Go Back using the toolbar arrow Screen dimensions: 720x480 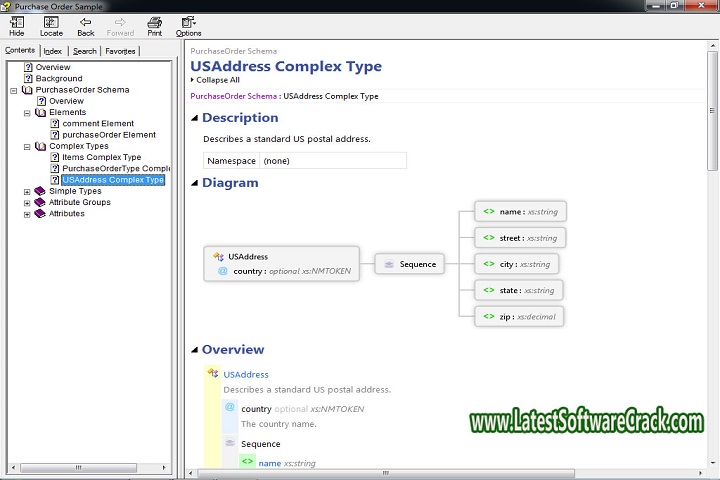(85, 22)
